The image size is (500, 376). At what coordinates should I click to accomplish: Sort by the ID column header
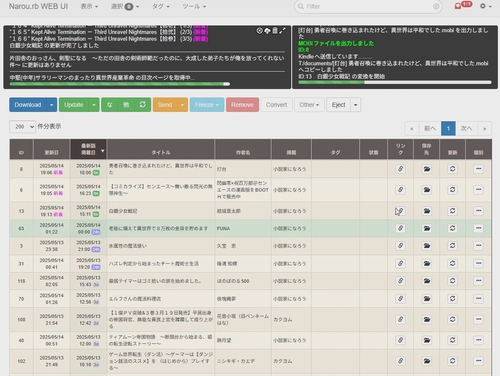point(21,149)
